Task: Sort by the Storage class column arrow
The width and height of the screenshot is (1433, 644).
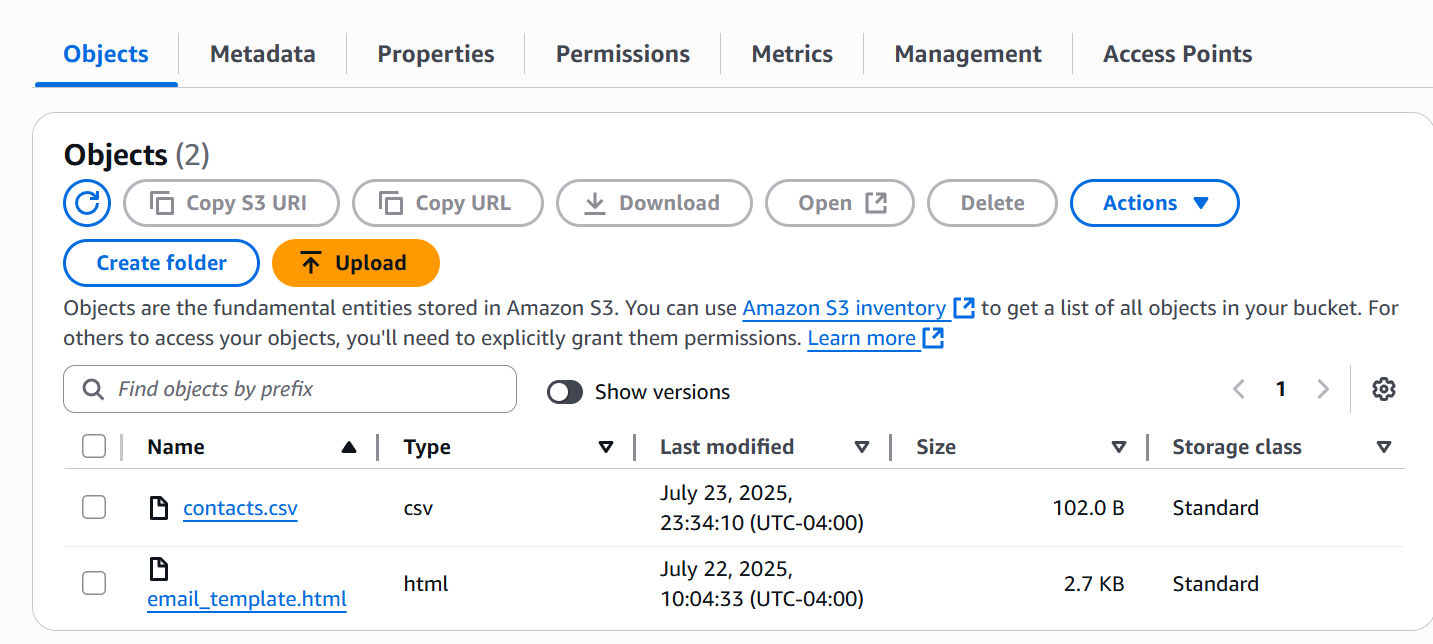Action: (1383, 448)
